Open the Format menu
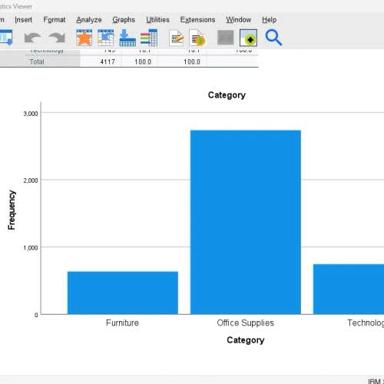 click(x=55, y=20)
